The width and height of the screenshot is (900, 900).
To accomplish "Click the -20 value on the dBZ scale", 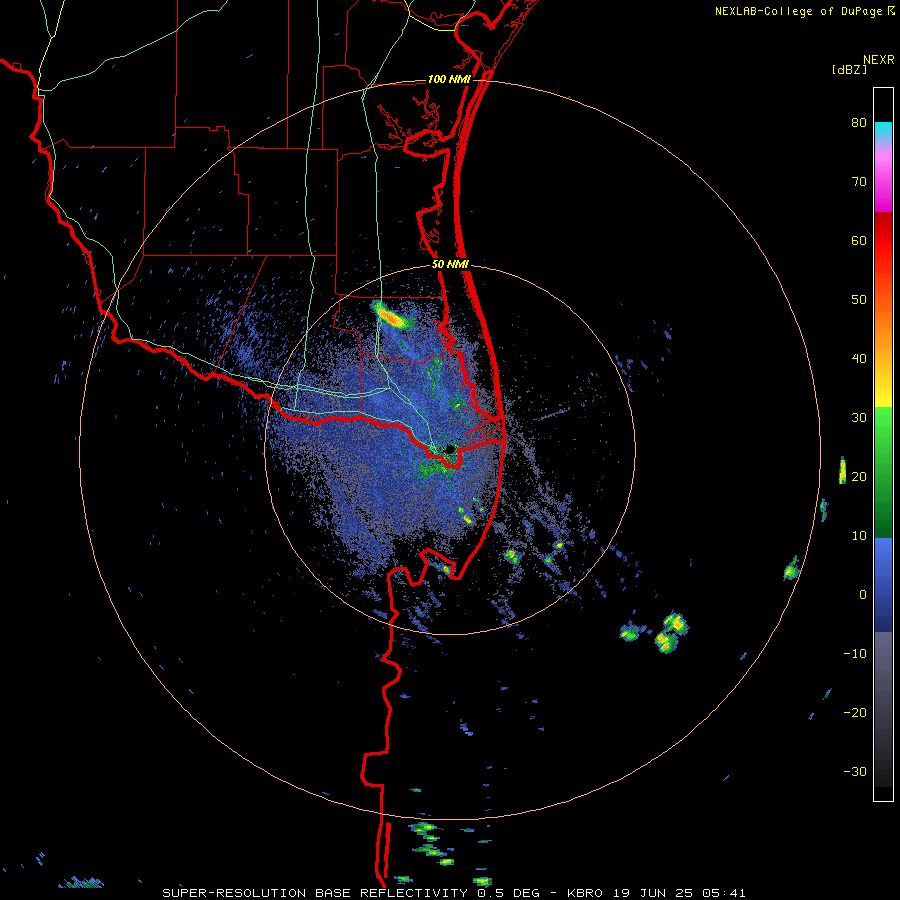I will [x=855, y=713].
